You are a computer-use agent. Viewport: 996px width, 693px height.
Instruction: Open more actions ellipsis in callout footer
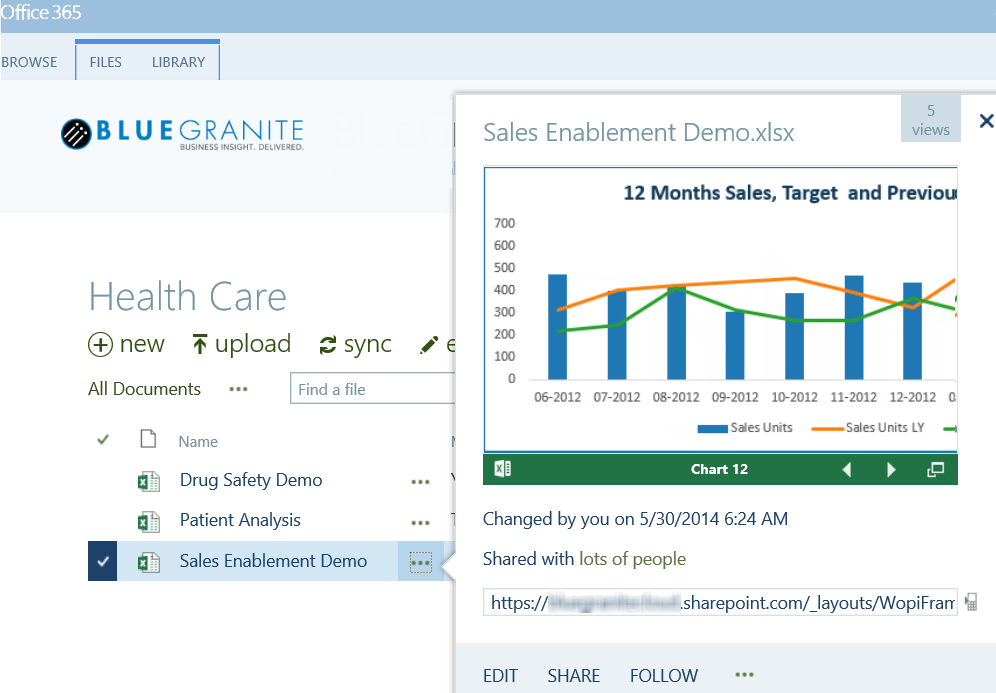click(744, 675)
